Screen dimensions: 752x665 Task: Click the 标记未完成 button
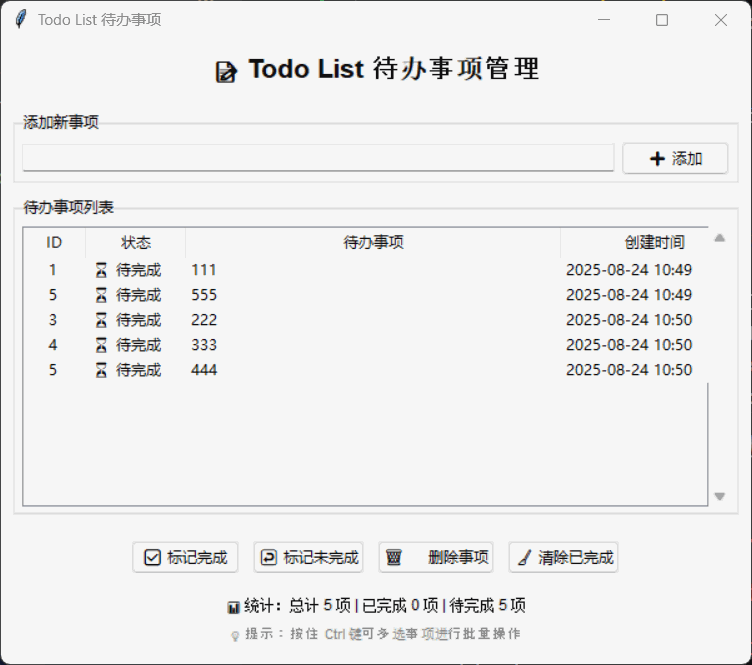(308, 557)
